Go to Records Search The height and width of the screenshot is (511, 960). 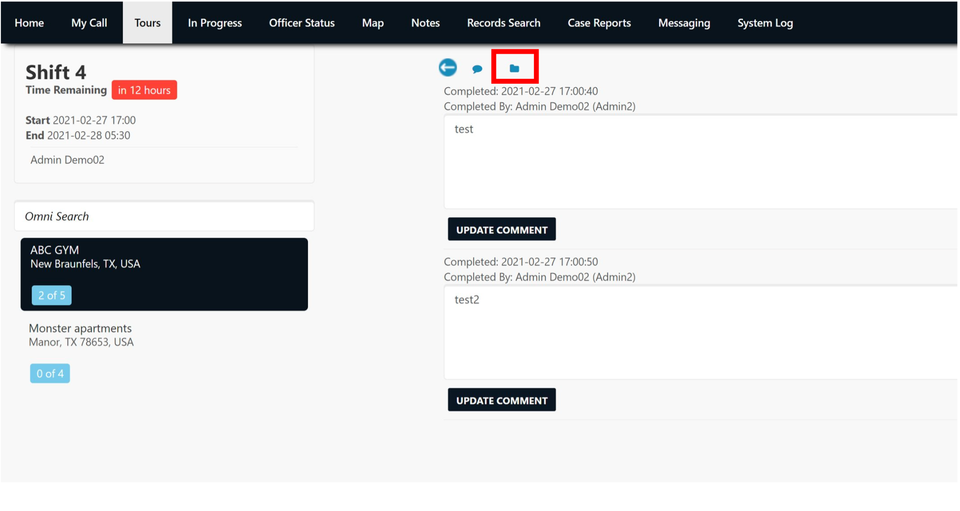504,23
